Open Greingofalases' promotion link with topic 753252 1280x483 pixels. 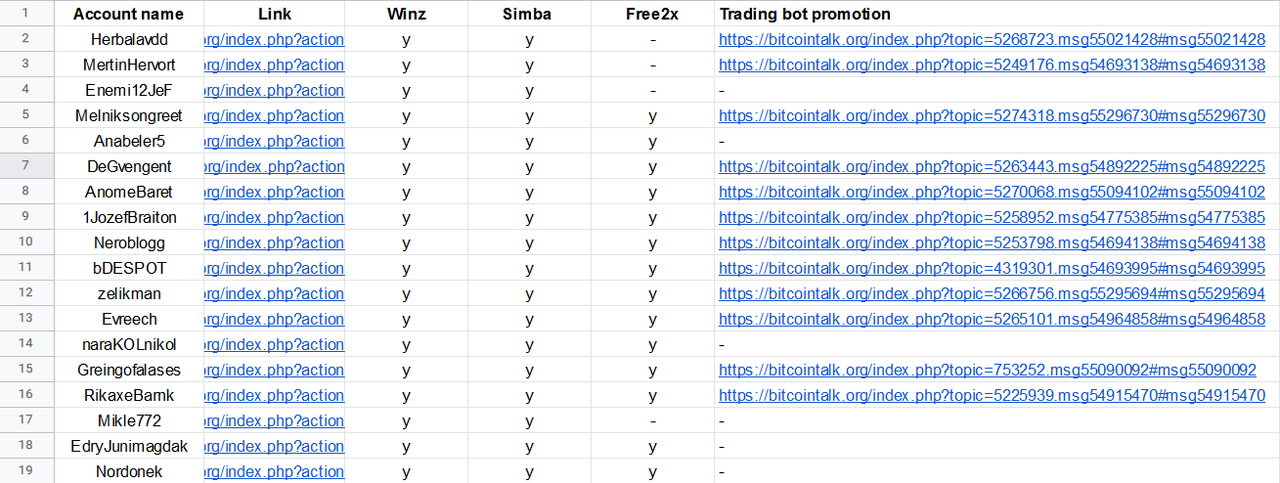[x=987, y=370]
